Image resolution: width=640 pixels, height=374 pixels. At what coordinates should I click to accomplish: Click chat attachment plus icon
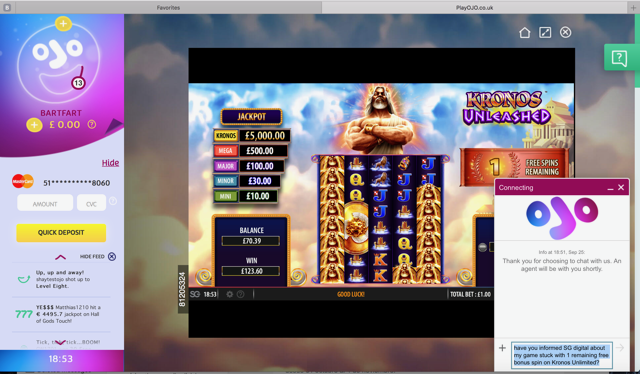[x=502, y=348]
